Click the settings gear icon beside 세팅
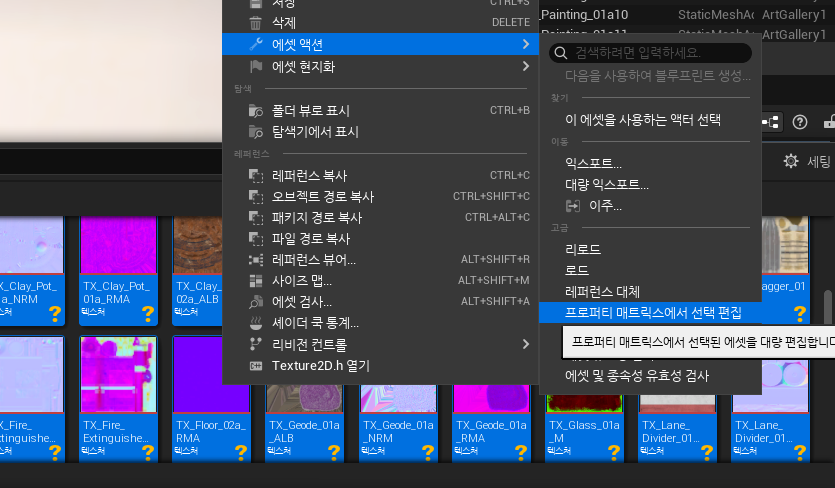This screenshot has height=488, width=835. coord(791,161)
